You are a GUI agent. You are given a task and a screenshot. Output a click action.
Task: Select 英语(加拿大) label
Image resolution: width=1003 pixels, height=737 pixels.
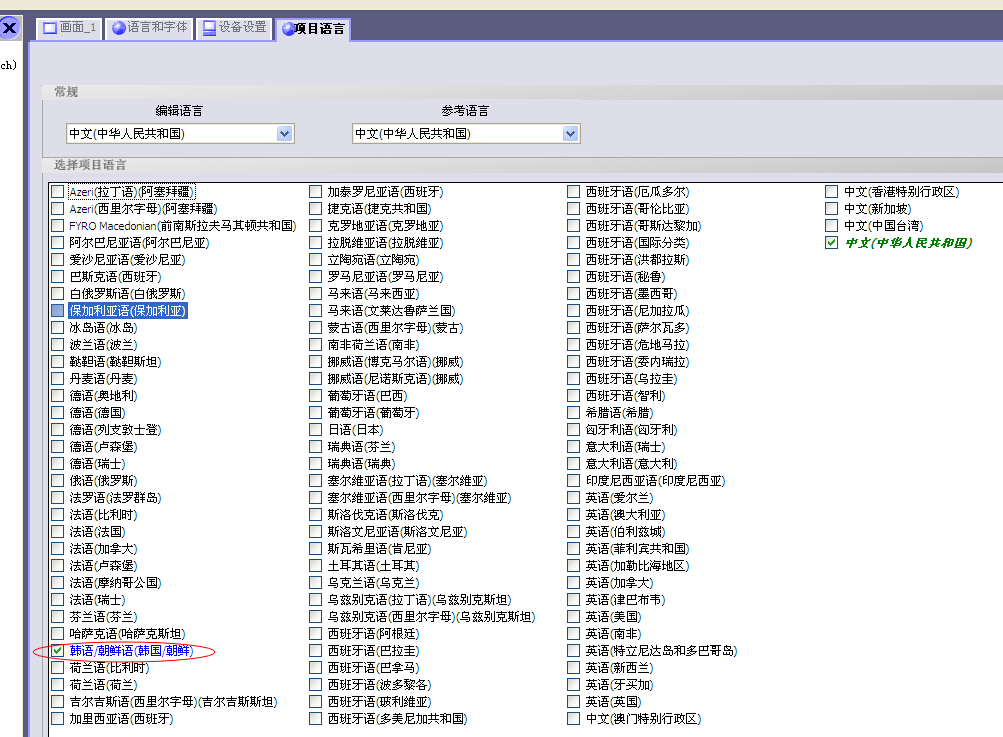tap(620, 583)
